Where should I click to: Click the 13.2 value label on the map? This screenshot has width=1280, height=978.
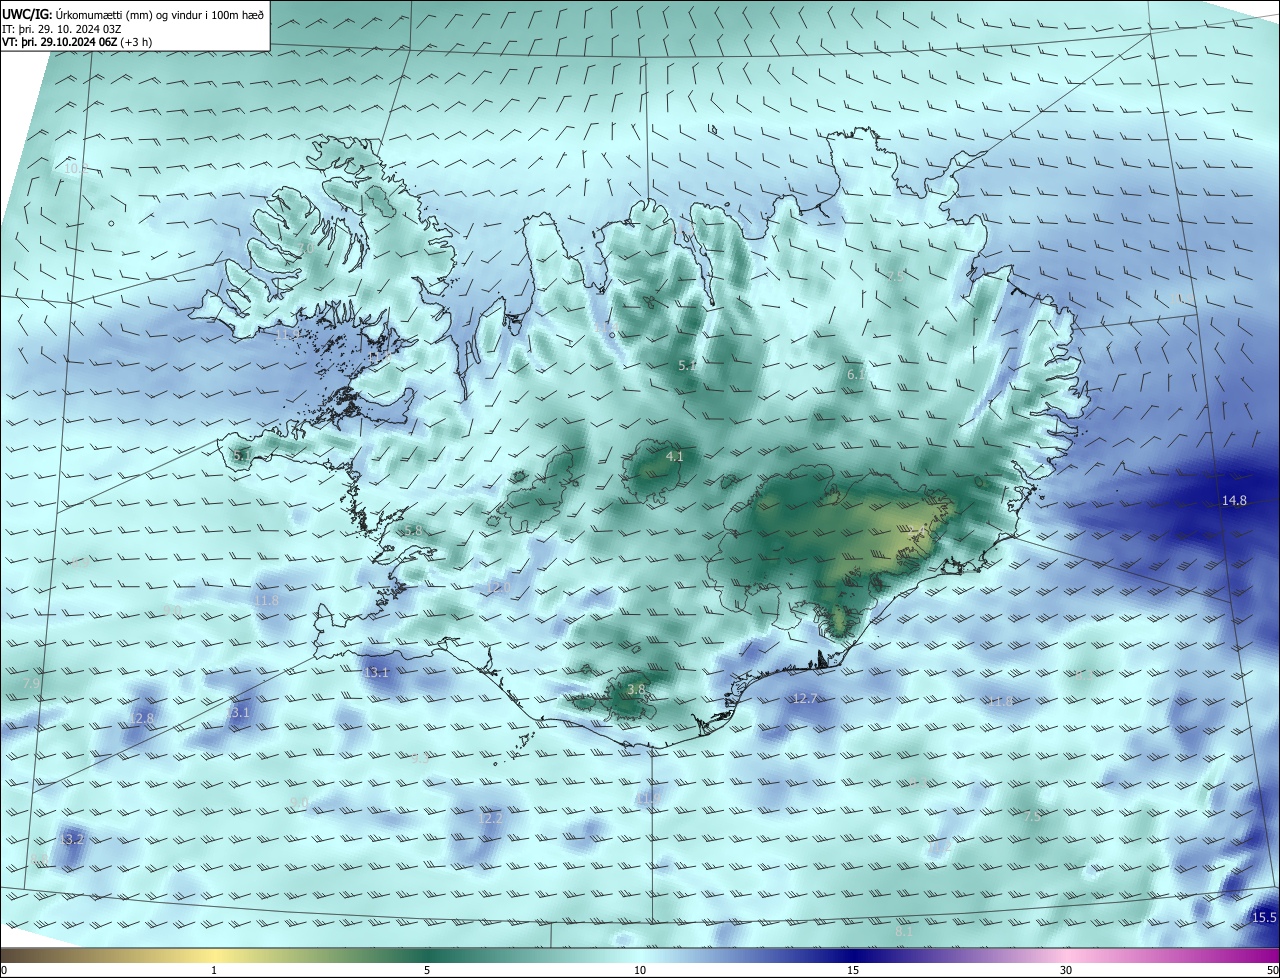[71, 839]
